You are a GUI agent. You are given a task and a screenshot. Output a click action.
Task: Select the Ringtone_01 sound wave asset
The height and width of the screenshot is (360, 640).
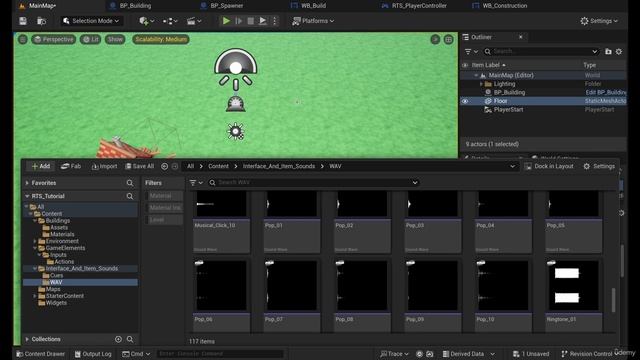573,295
